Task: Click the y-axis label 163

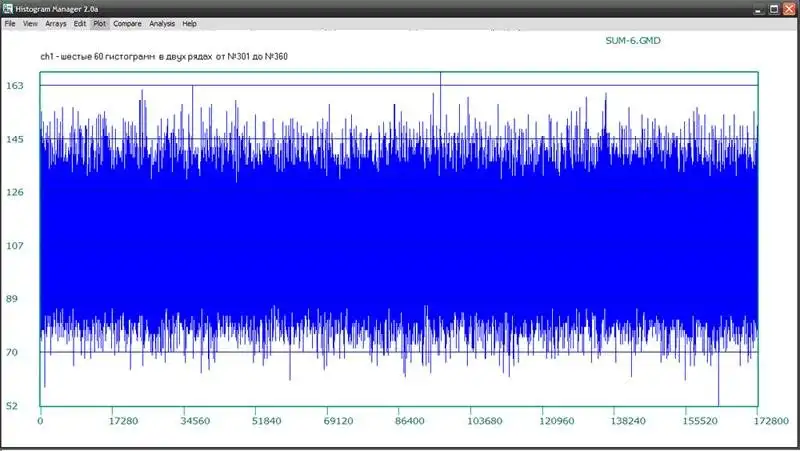Action: pos(14,86)
